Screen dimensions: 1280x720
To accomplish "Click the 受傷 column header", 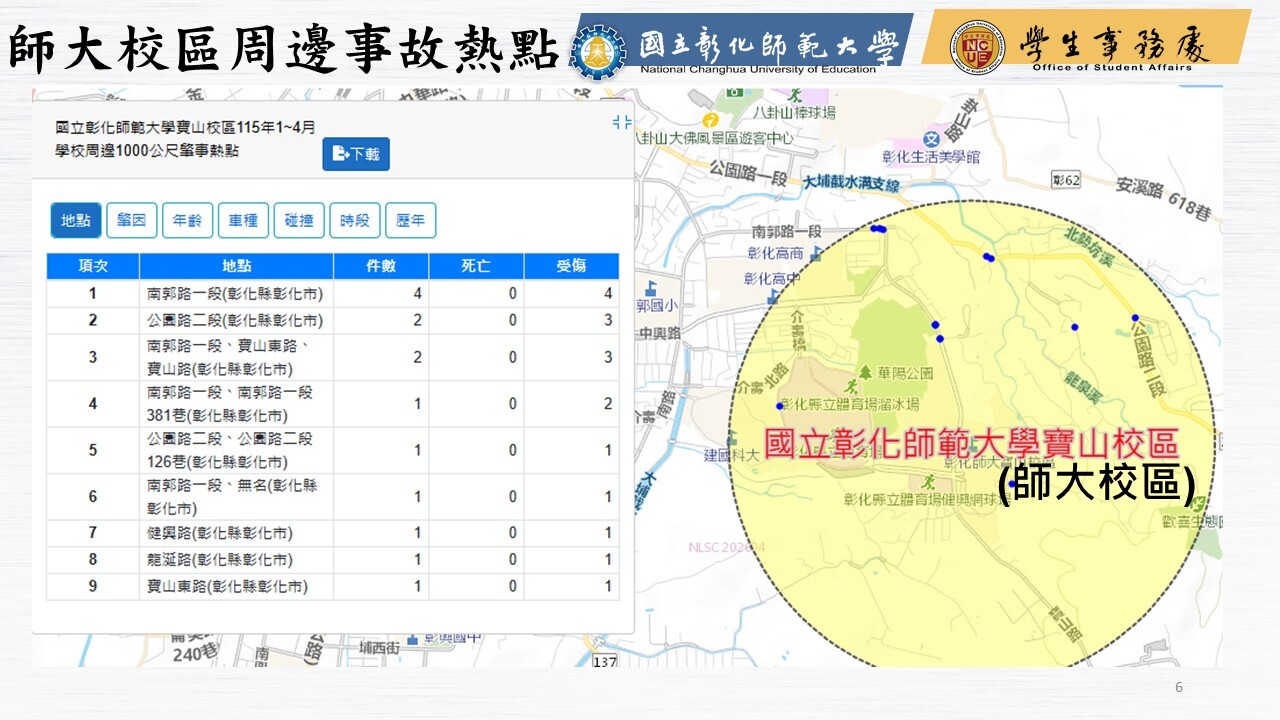I will pyautogui.click(x=571, y=266).
